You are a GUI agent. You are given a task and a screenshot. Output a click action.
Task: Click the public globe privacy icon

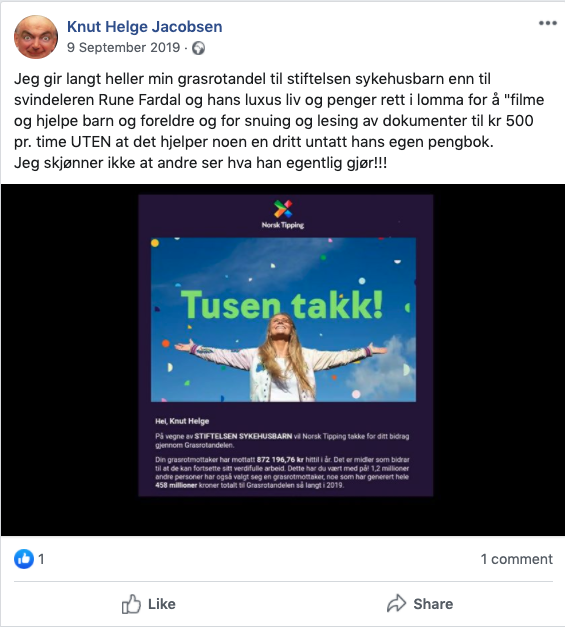click(198, 48)
